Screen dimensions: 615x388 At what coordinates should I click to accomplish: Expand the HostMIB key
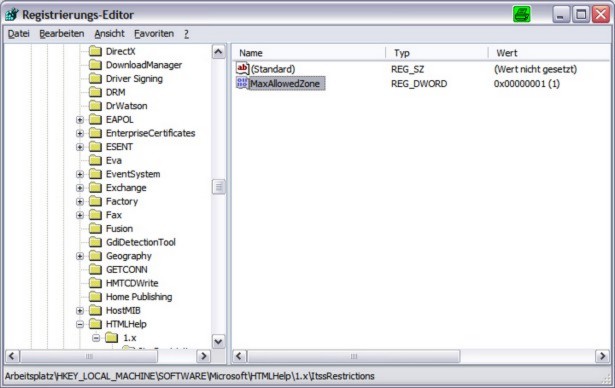tap(80, 311)
